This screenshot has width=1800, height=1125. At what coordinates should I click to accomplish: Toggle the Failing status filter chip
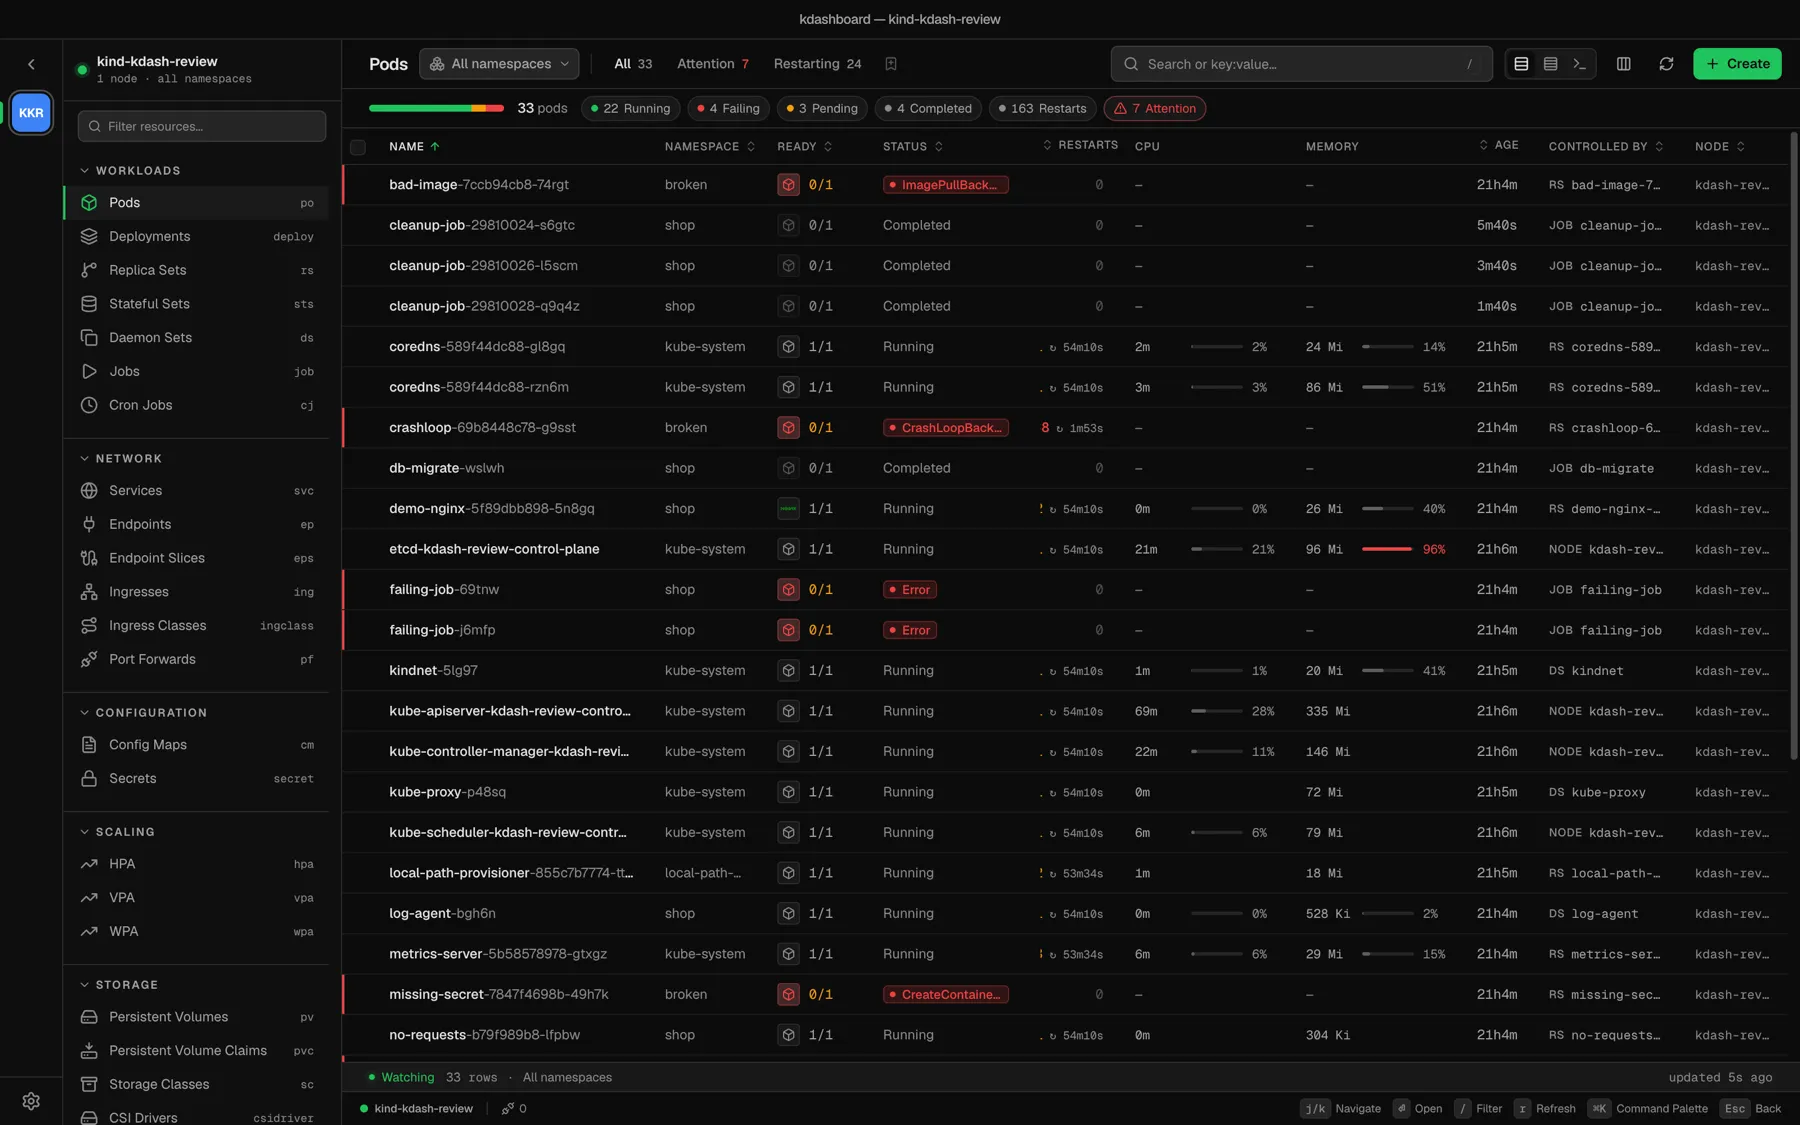click(x=728, y=109)
